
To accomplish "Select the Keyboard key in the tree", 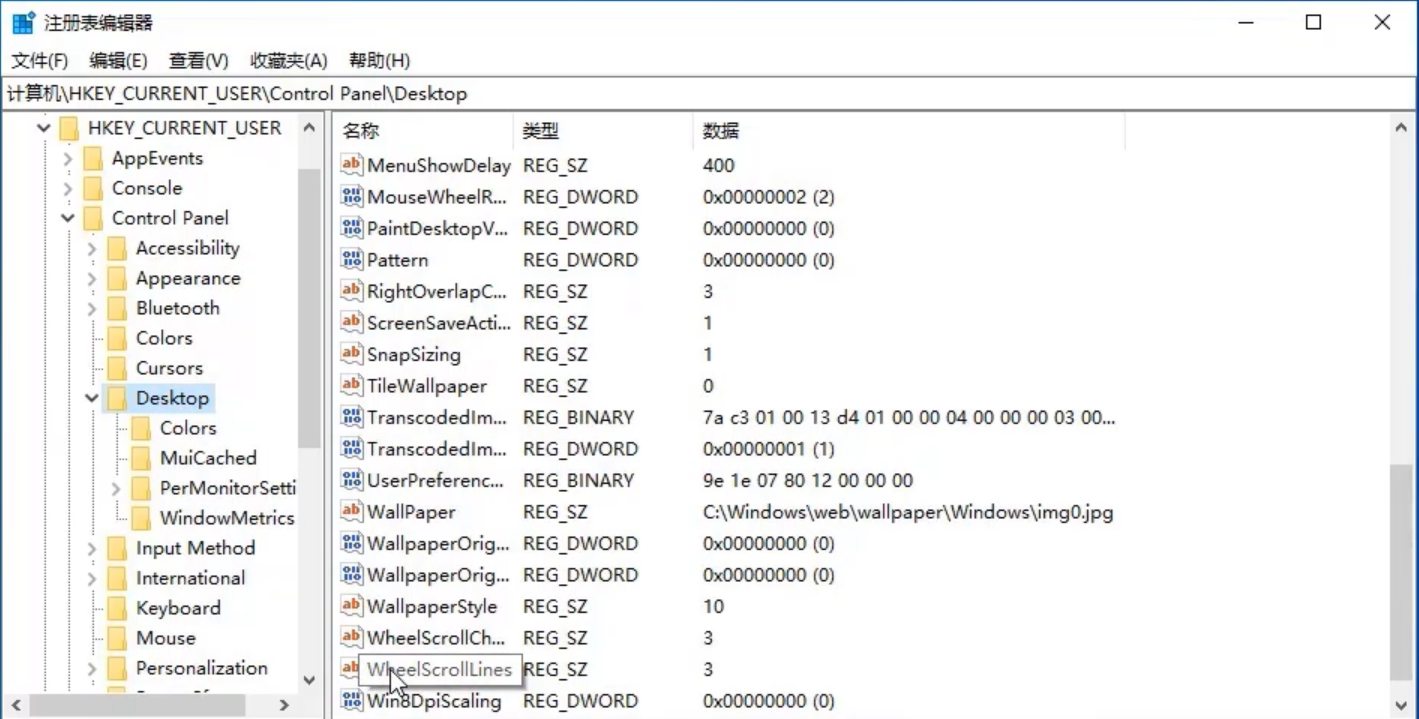I will pyautogui.click(x=178, y=608).
